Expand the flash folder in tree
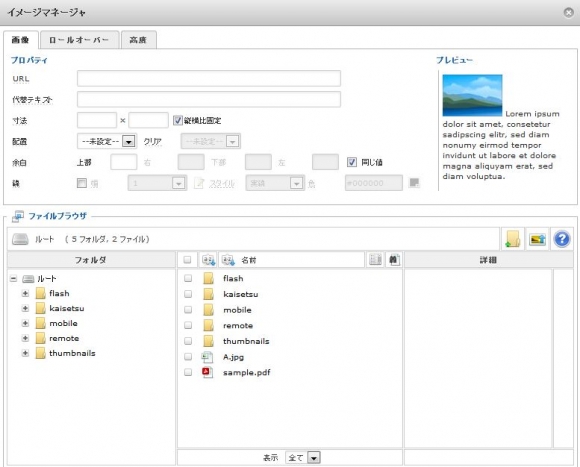This screenshot has width=580, height=467. click(x=25, y=294)
